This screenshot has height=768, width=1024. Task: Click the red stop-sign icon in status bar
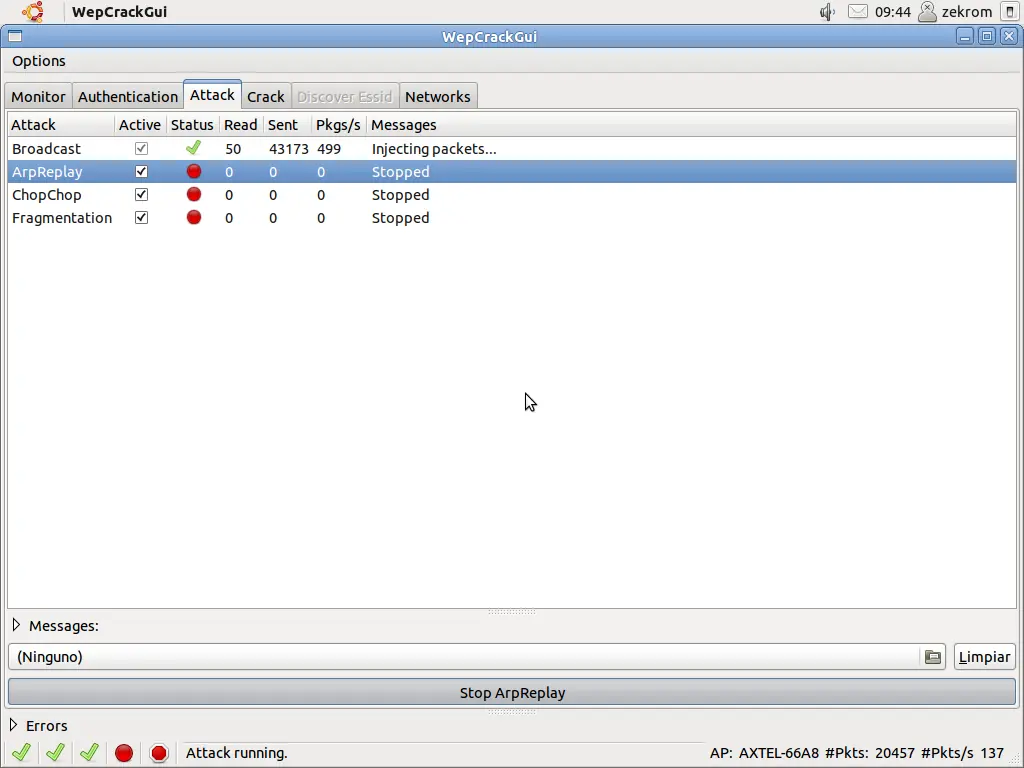(x=159, y=753)
